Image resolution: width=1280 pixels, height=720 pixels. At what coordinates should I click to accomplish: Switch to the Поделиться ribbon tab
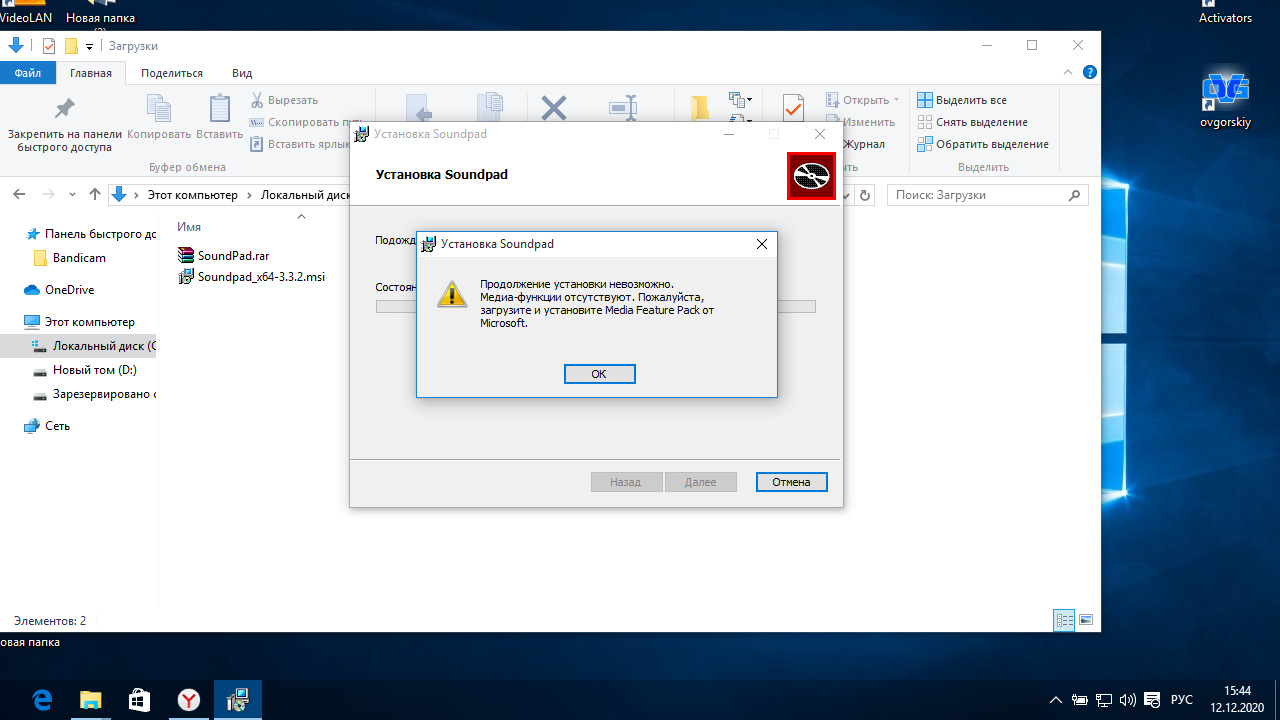point(172,73)
